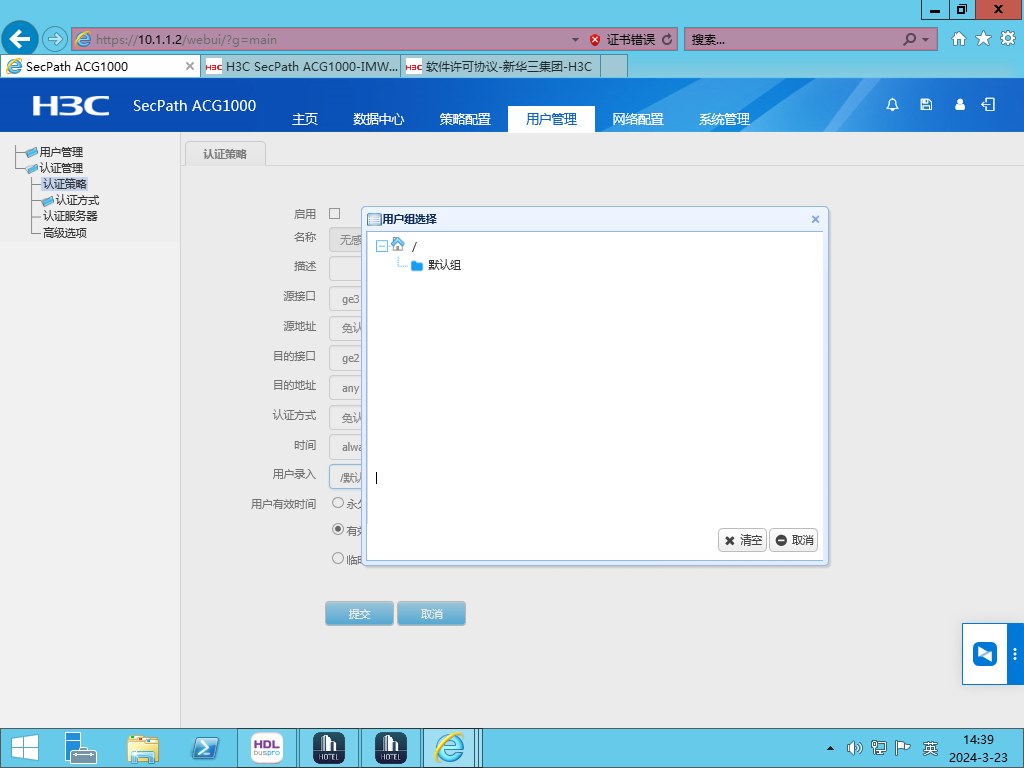
Task: Click the search magnifier icon
Action: tap(909, 39)
